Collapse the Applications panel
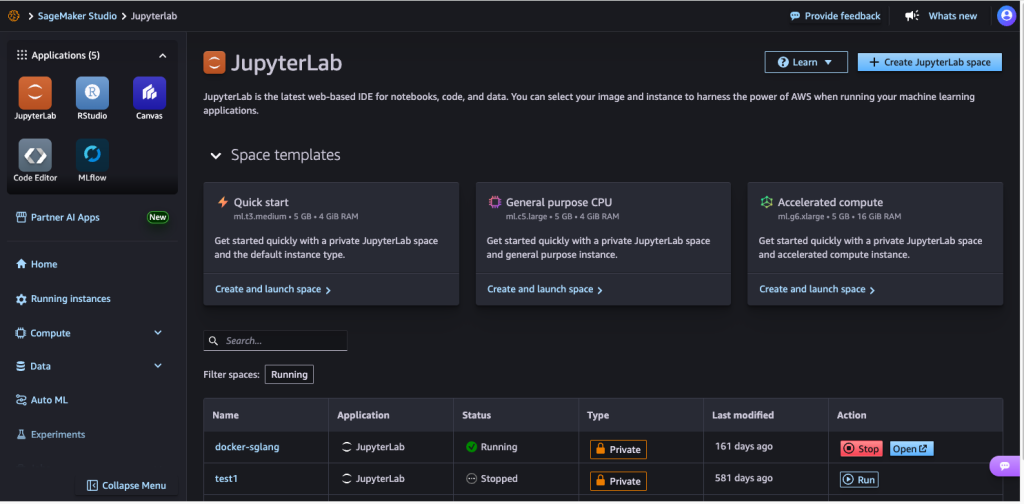The width and height of the screenshot is (1024, 504). coord(163,56)
